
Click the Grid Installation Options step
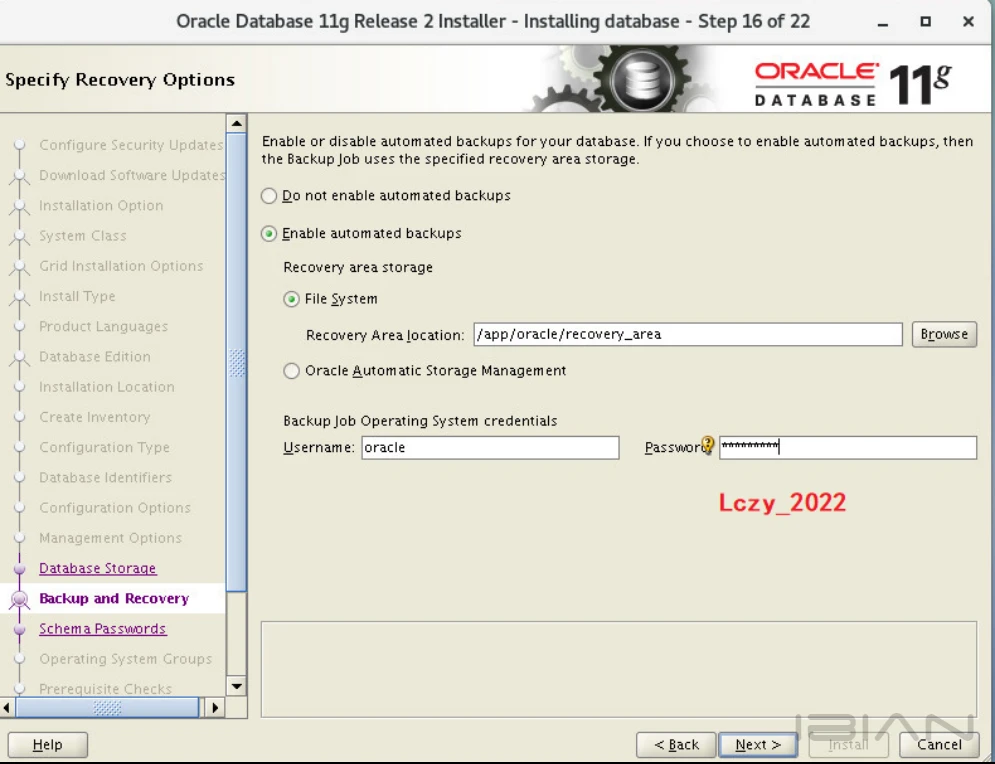pos(121,266)
